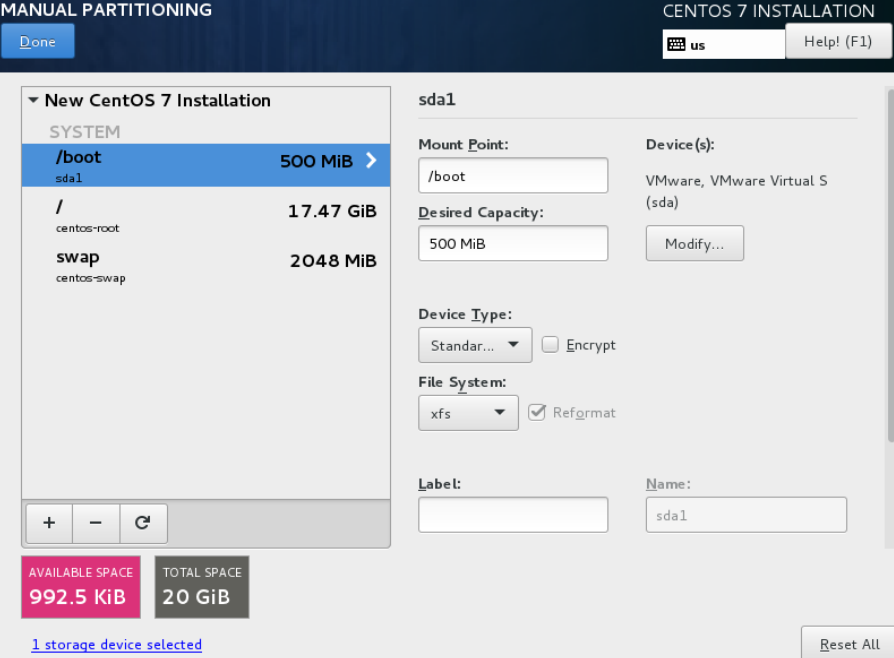Click the sda1 heading on right panel
Viewport: 894px width, 658px height.
pos(437,100)
